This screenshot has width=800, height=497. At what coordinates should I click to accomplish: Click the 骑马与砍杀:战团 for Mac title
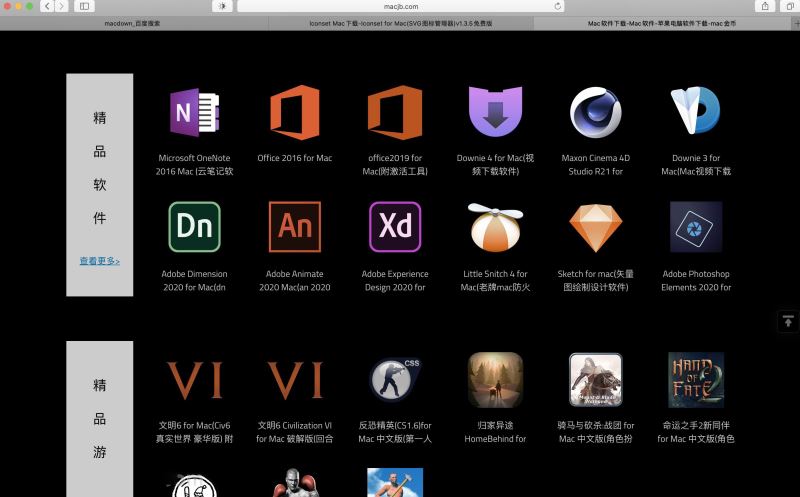click(595, 432)
